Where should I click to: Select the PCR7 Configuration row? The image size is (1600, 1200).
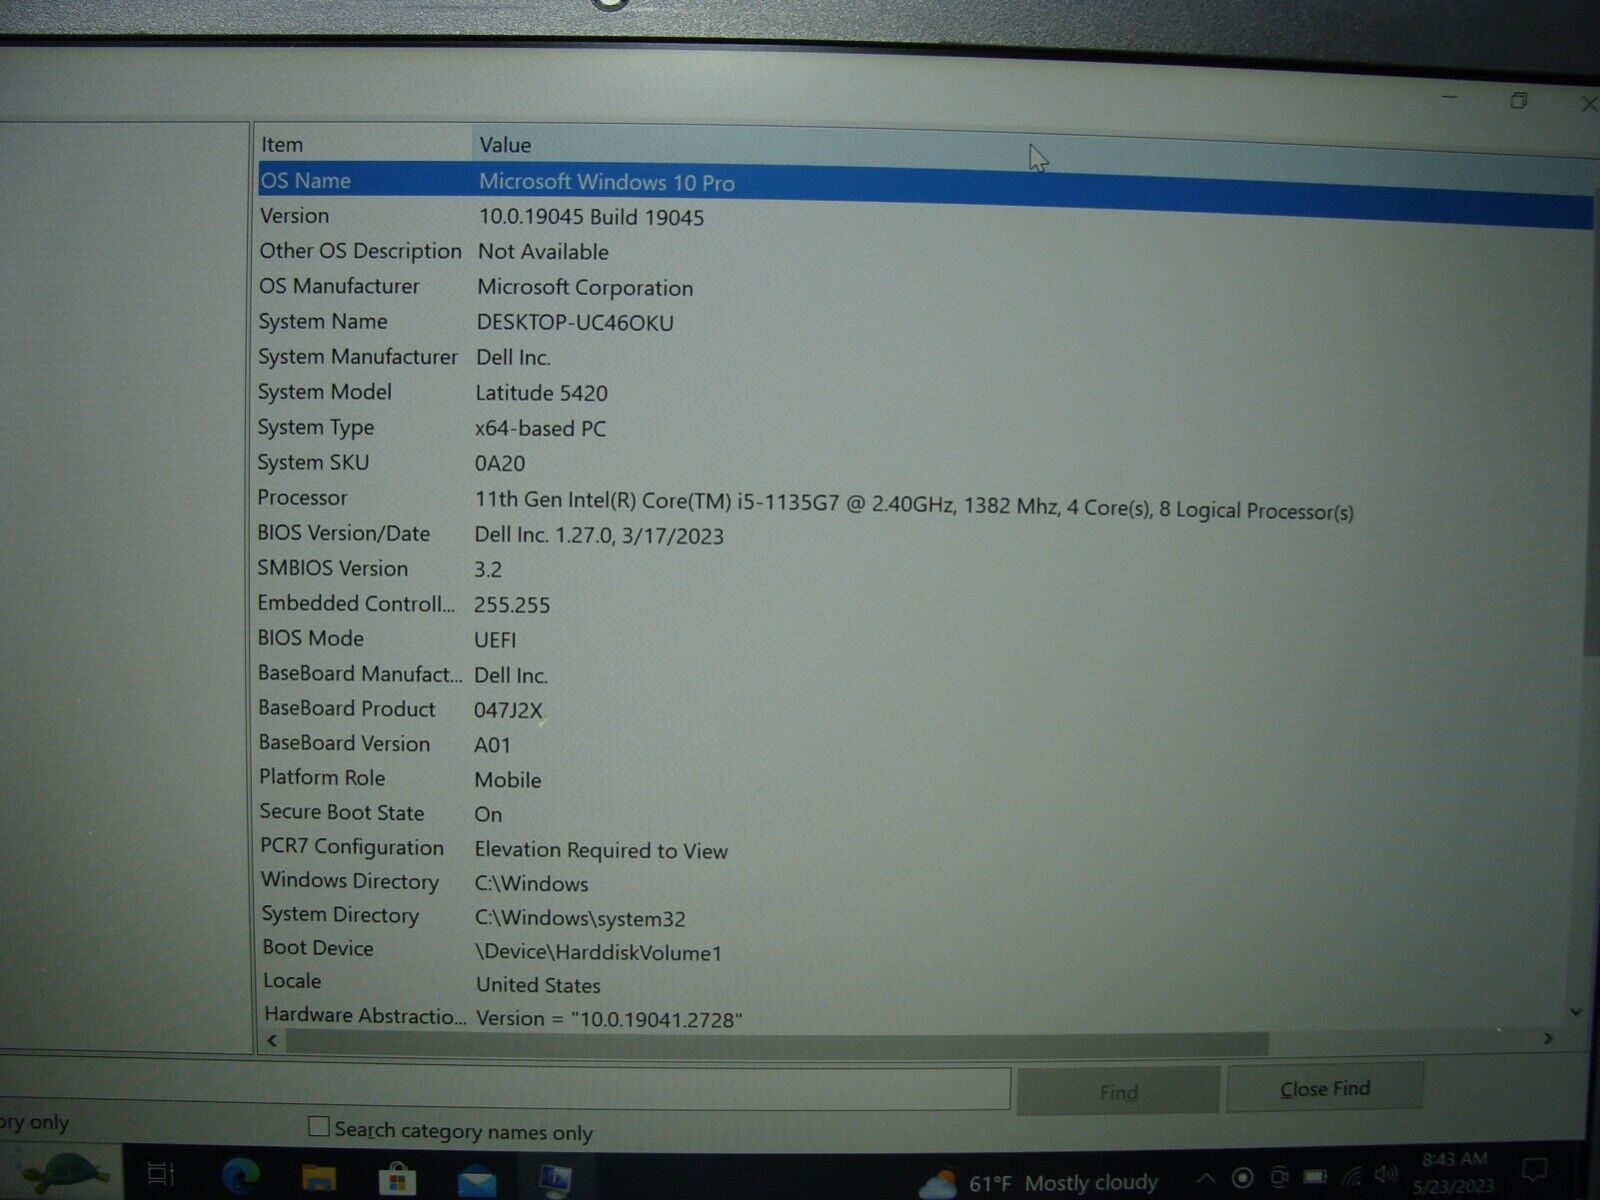[x=925, y=849]
